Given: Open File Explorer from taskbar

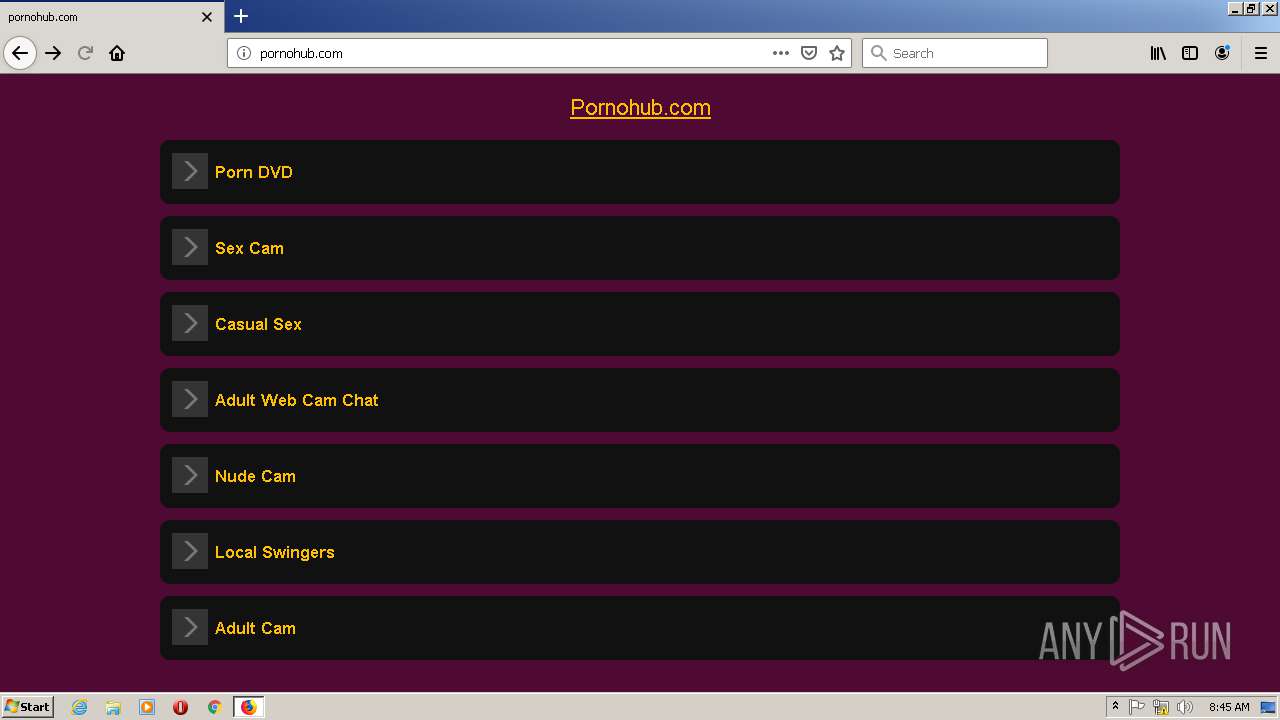Looking at the screenshot, I should 113,707.
